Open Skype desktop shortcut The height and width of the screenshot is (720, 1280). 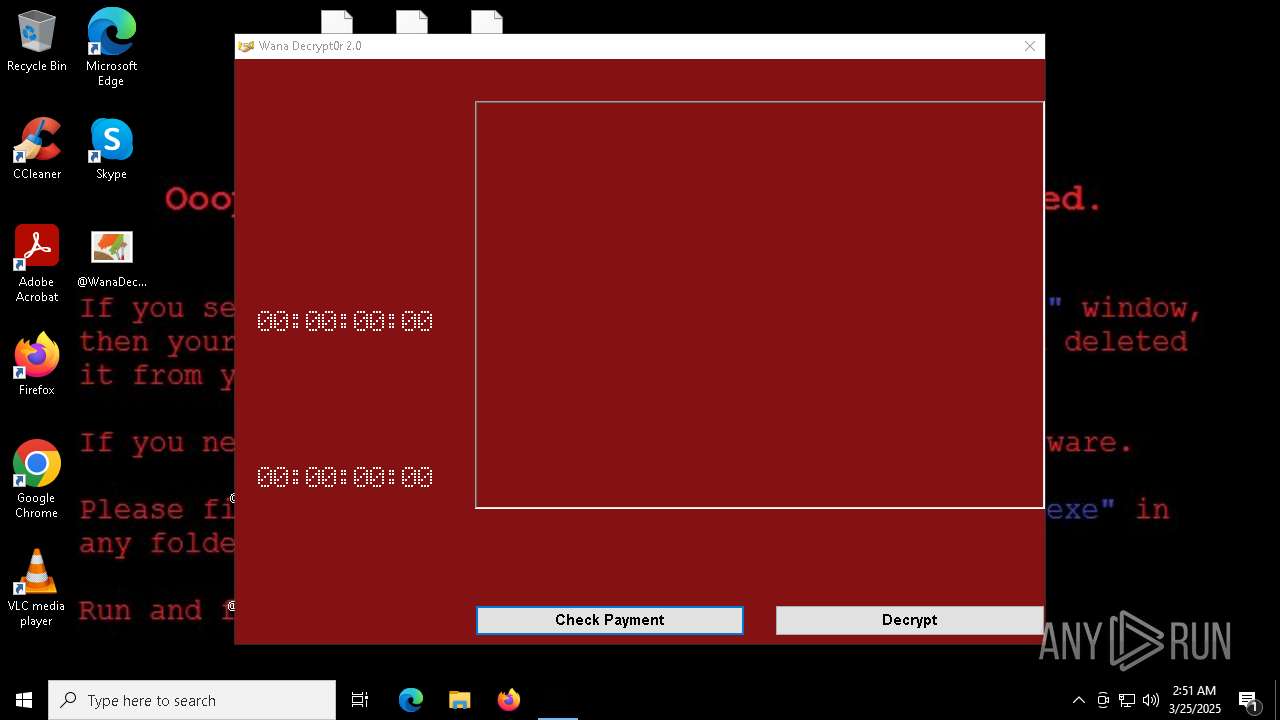pos(111,149)
